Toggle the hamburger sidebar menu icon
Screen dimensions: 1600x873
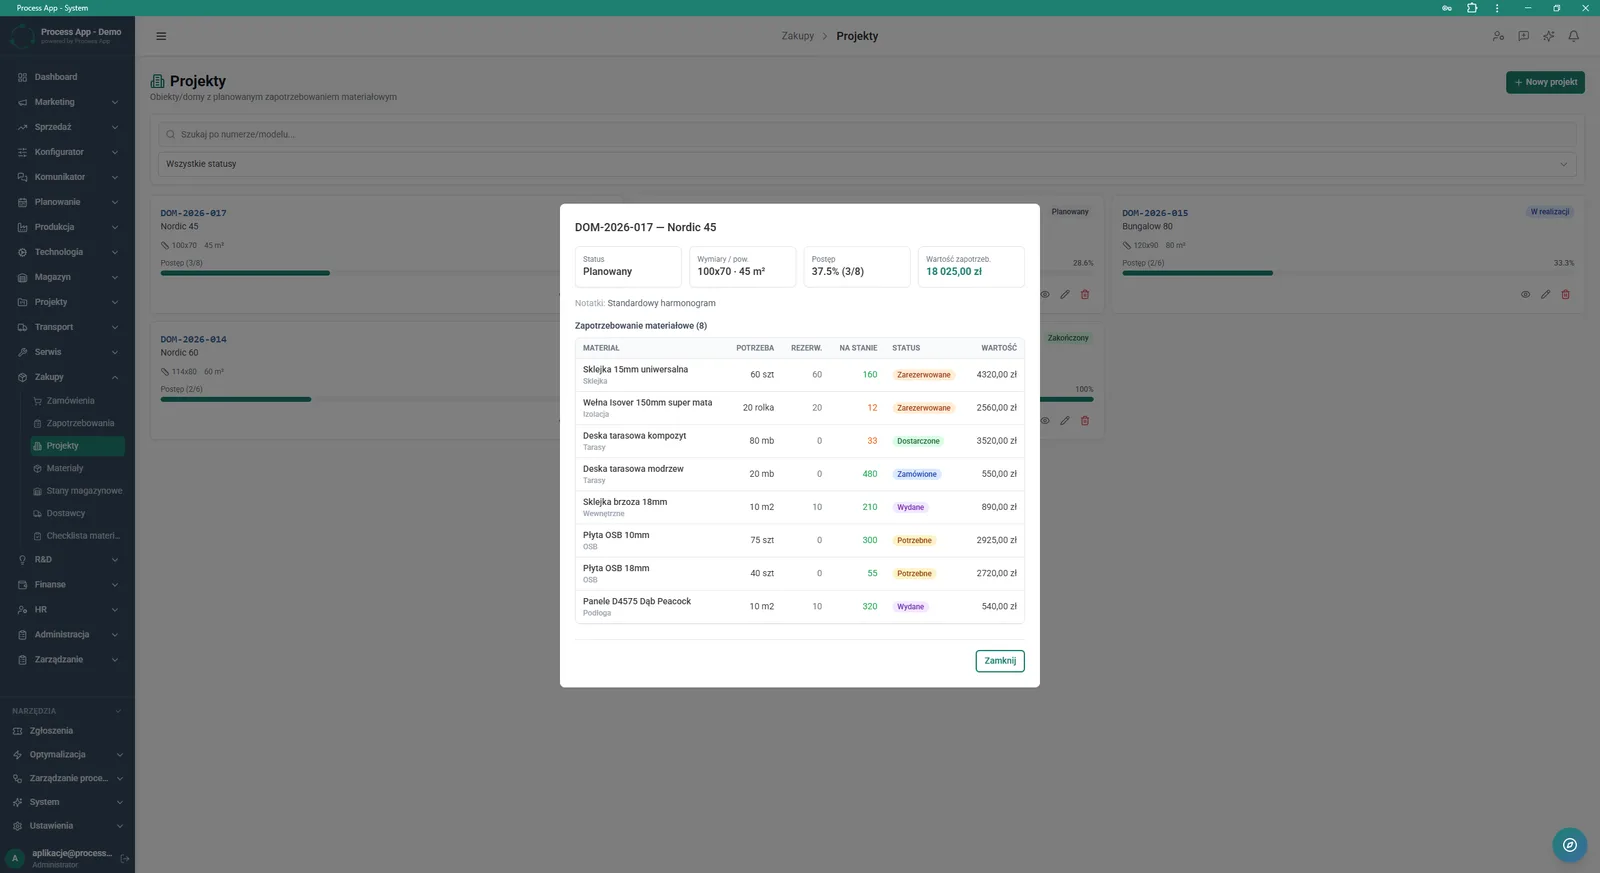point(161,36)
